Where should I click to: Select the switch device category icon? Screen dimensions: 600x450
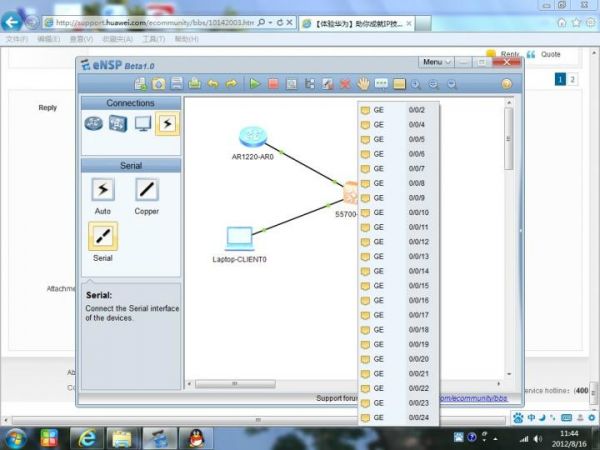118,124
